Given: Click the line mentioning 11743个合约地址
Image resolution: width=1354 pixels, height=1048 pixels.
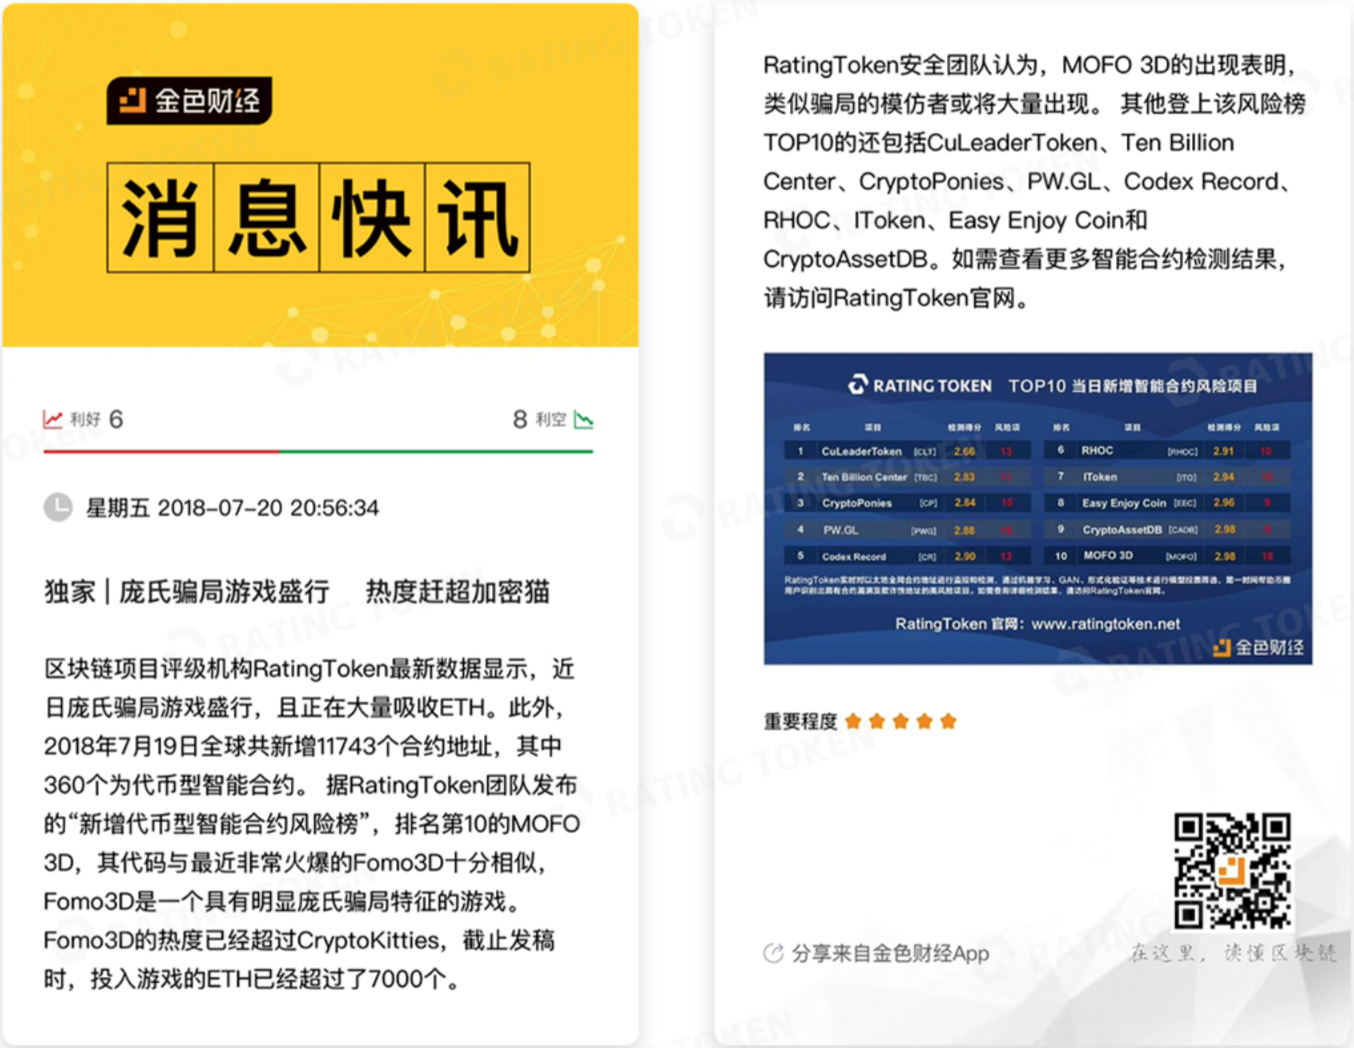Looking at the screenshot, I should pos(303,746).
